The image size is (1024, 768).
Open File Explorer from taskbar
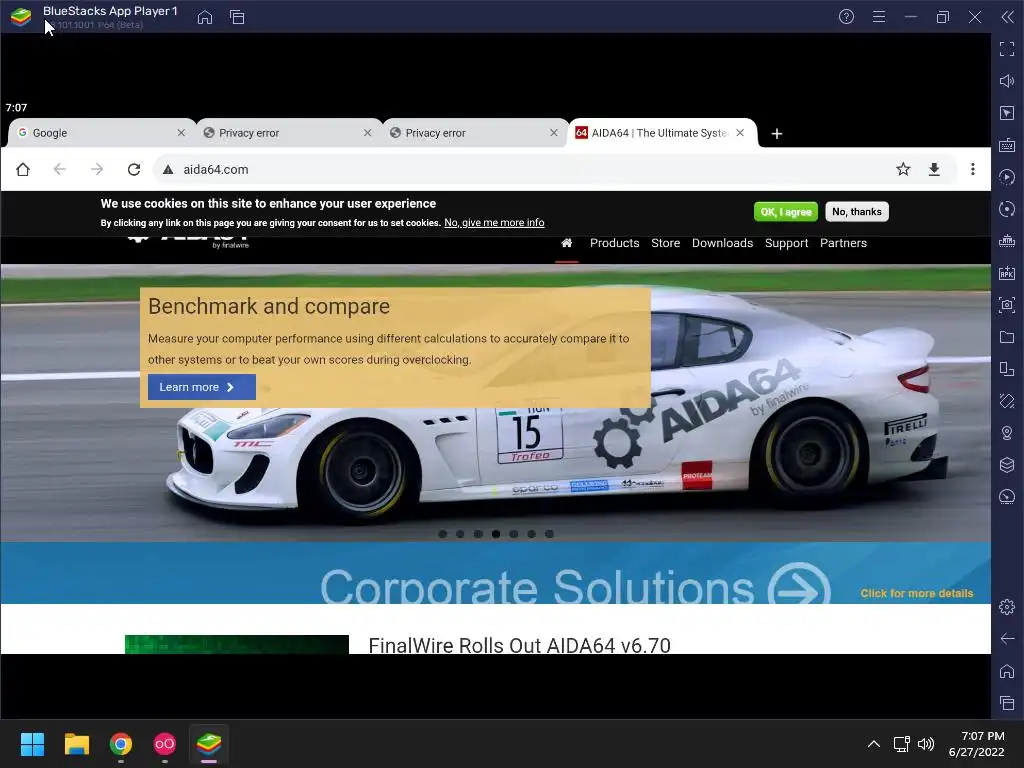[x=76, y=744]
